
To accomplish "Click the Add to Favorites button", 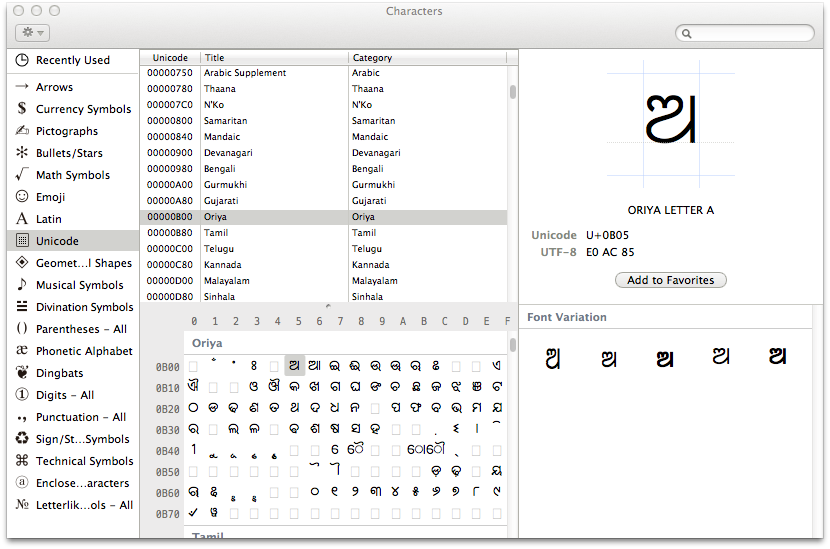I will 670,280.
